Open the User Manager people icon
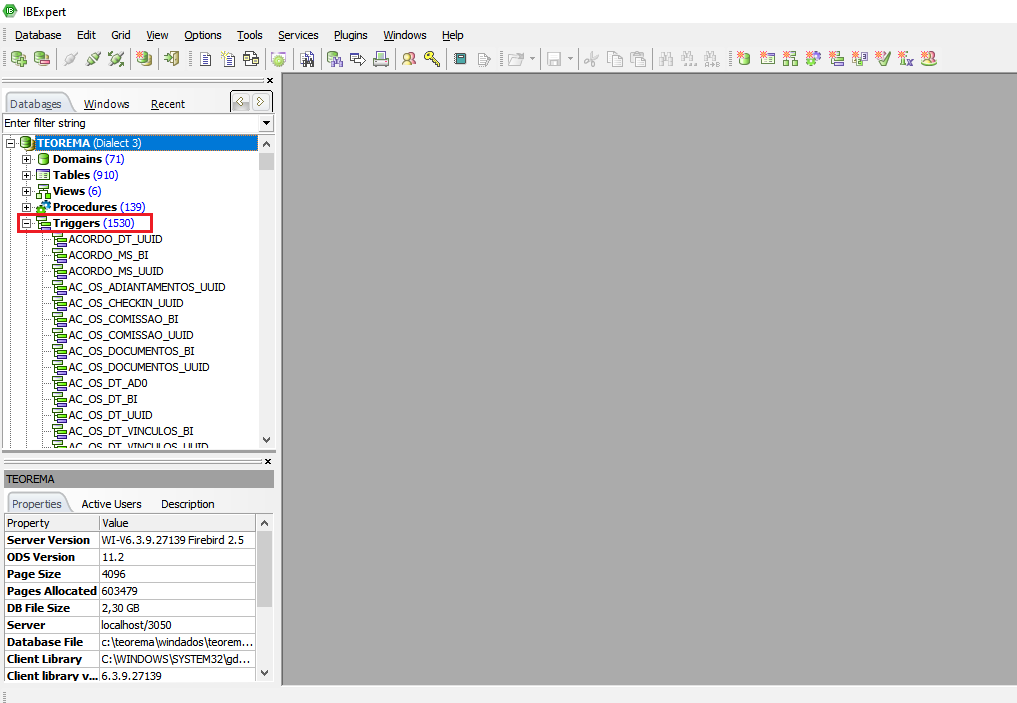 (x=409, y=59)
